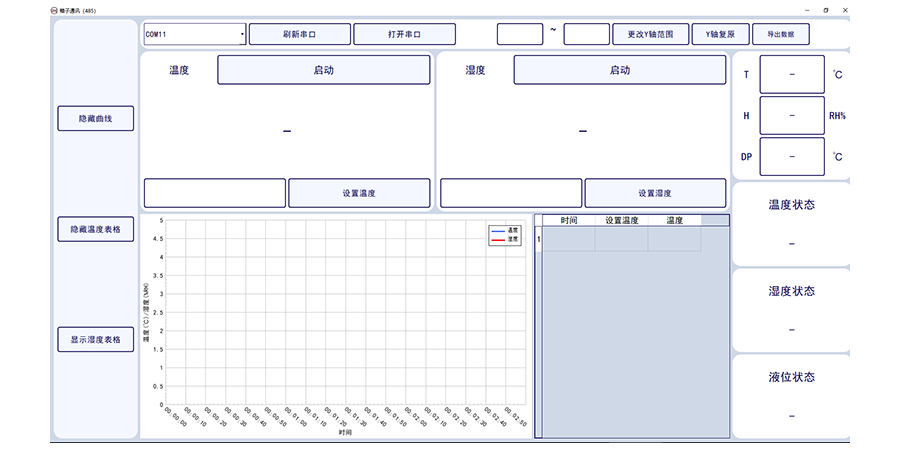Start temperature control with 启动 button

(x=324, y=70)
